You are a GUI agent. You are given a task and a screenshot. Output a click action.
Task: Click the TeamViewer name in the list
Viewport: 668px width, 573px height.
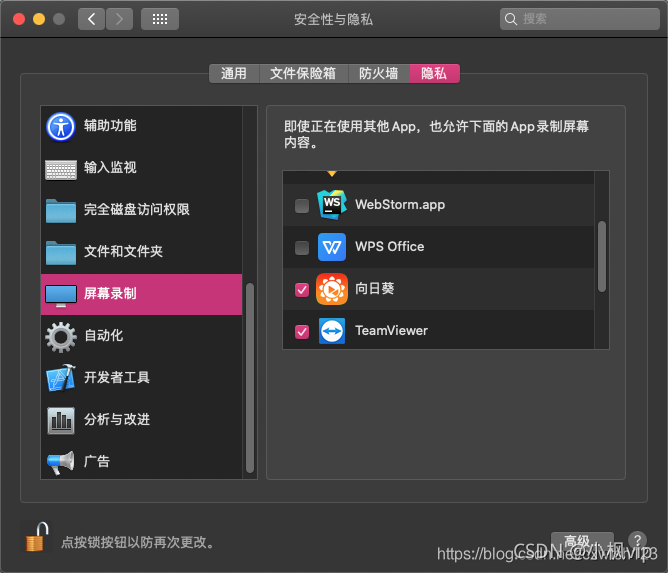(x=392, y=331)
